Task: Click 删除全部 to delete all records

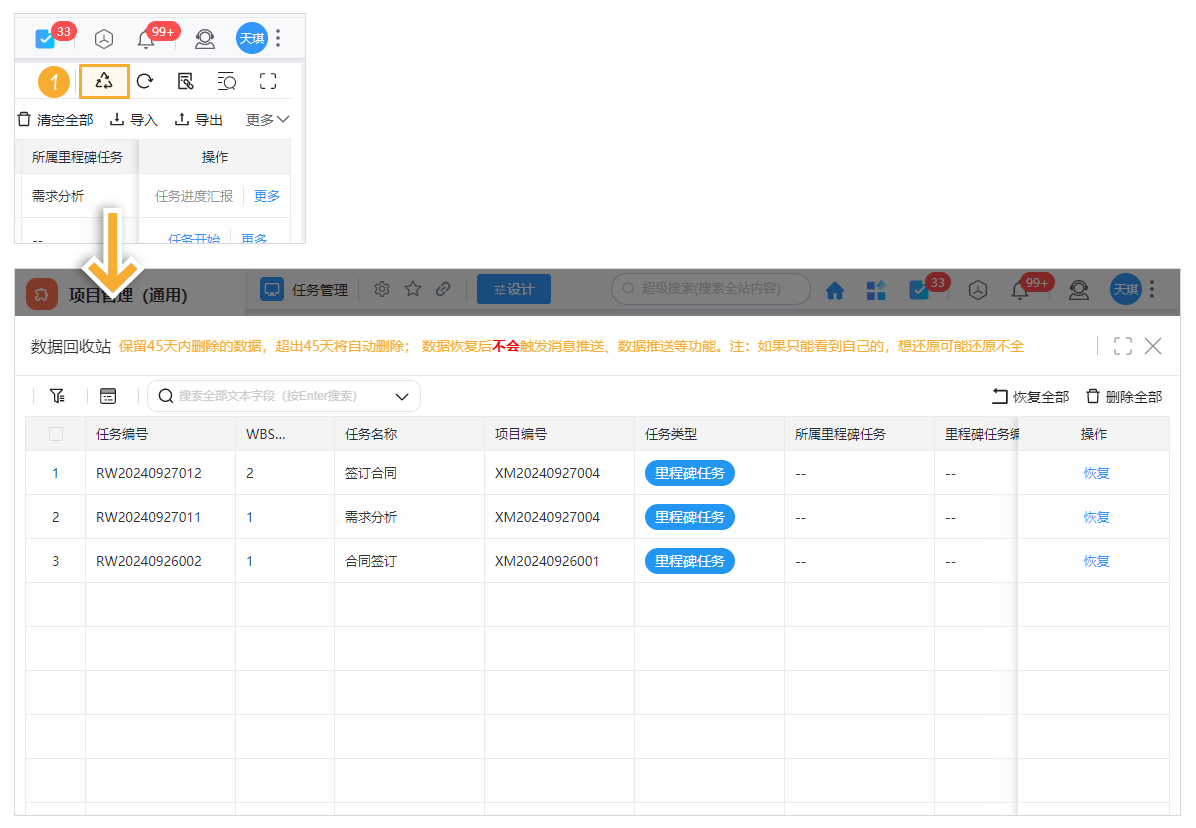Action: tap(1124, 397)
